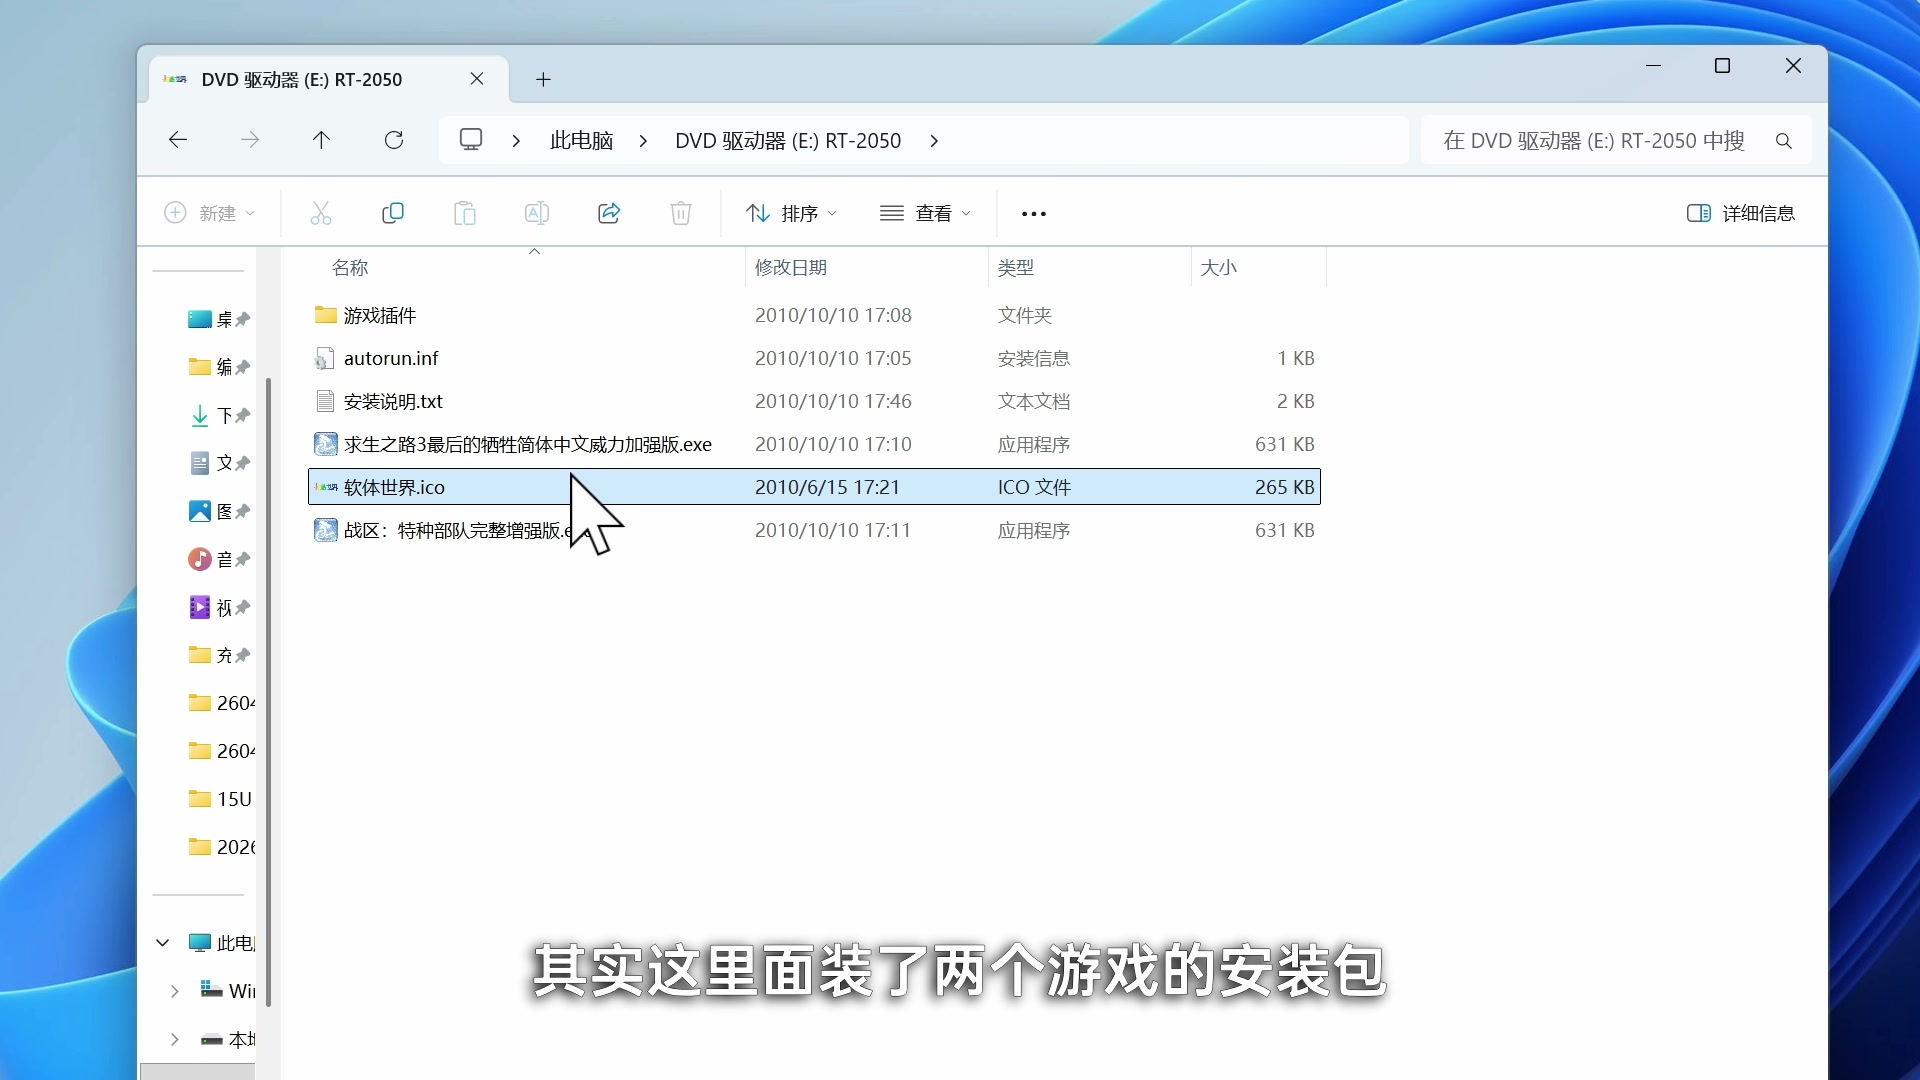Select the Music item in sidebar

pyautogui.click(x=219, y=559)
